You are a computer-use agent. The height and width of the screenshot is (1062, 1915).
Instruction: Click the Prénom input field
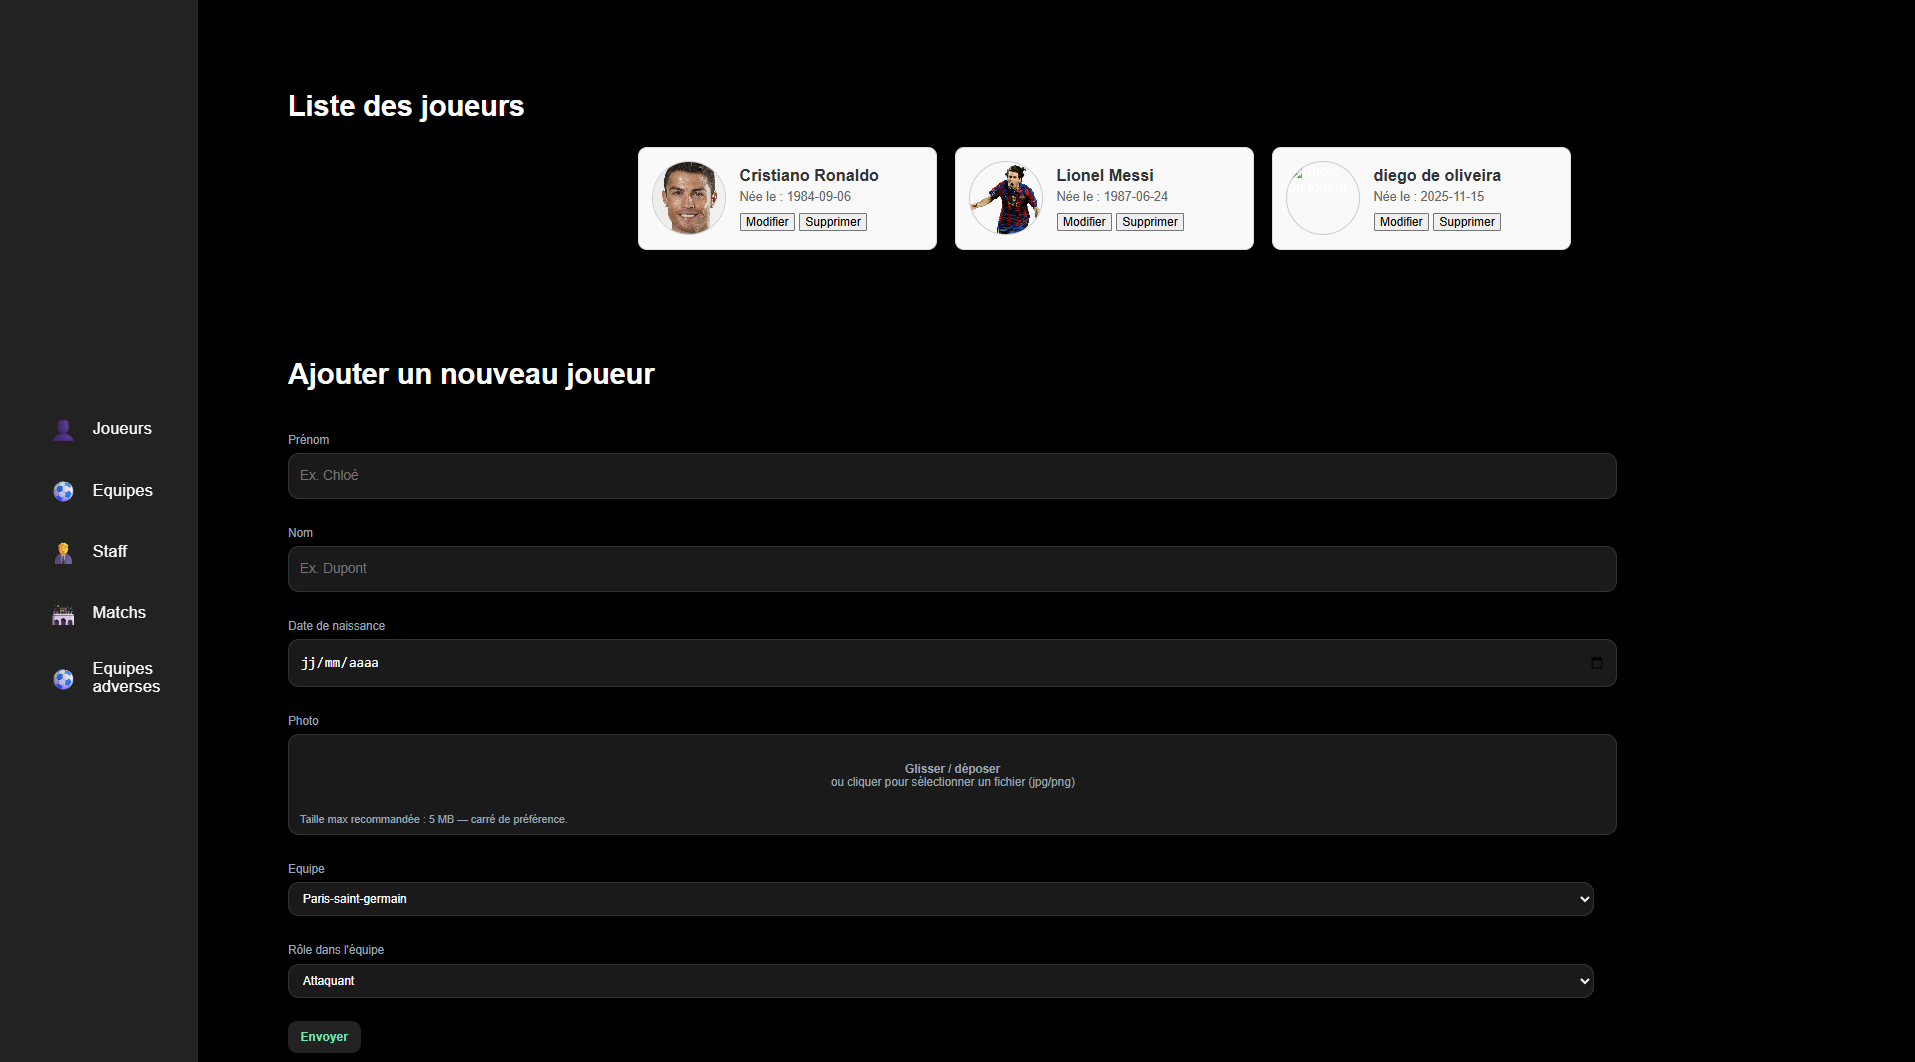tap(950, 476)
